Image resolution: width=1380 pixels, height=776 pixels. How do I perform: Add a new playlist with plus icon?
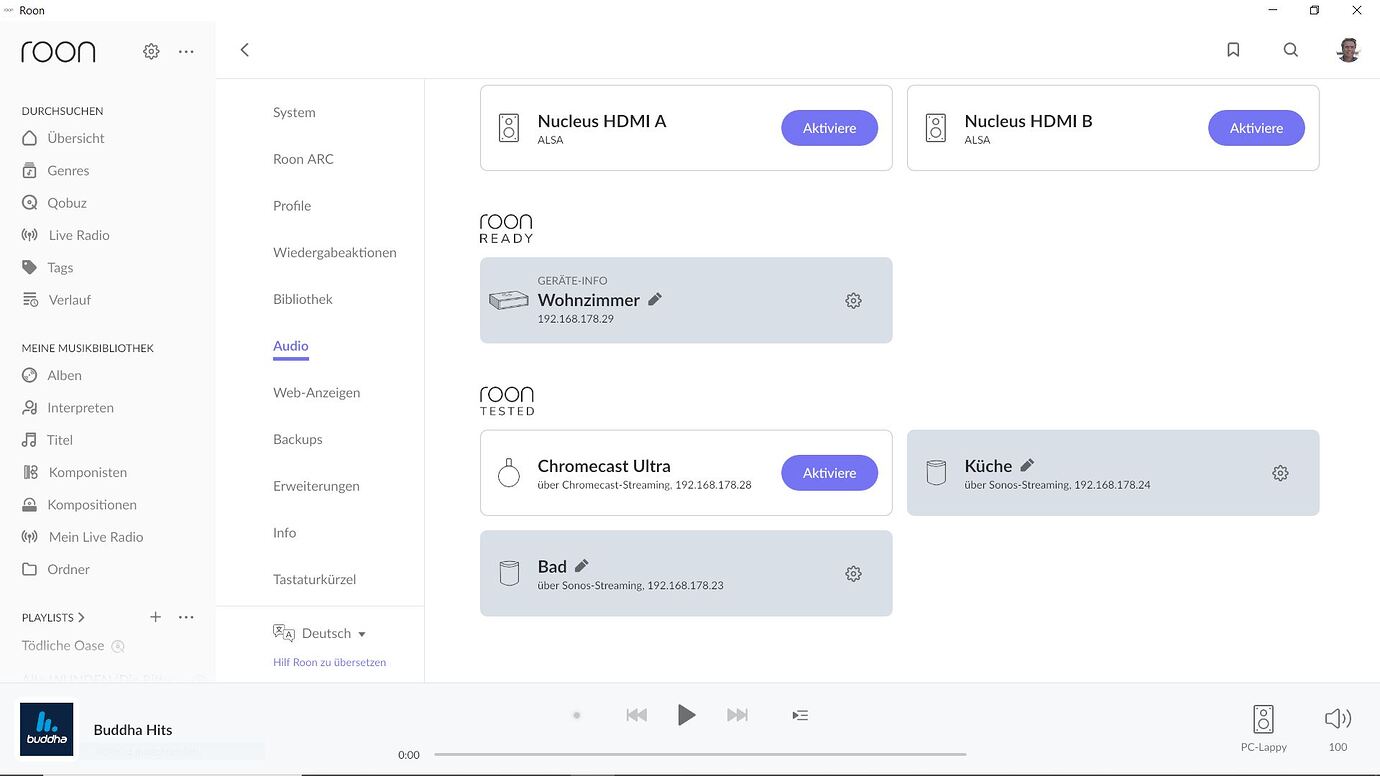pyautogui.click(x=155, y=617)
